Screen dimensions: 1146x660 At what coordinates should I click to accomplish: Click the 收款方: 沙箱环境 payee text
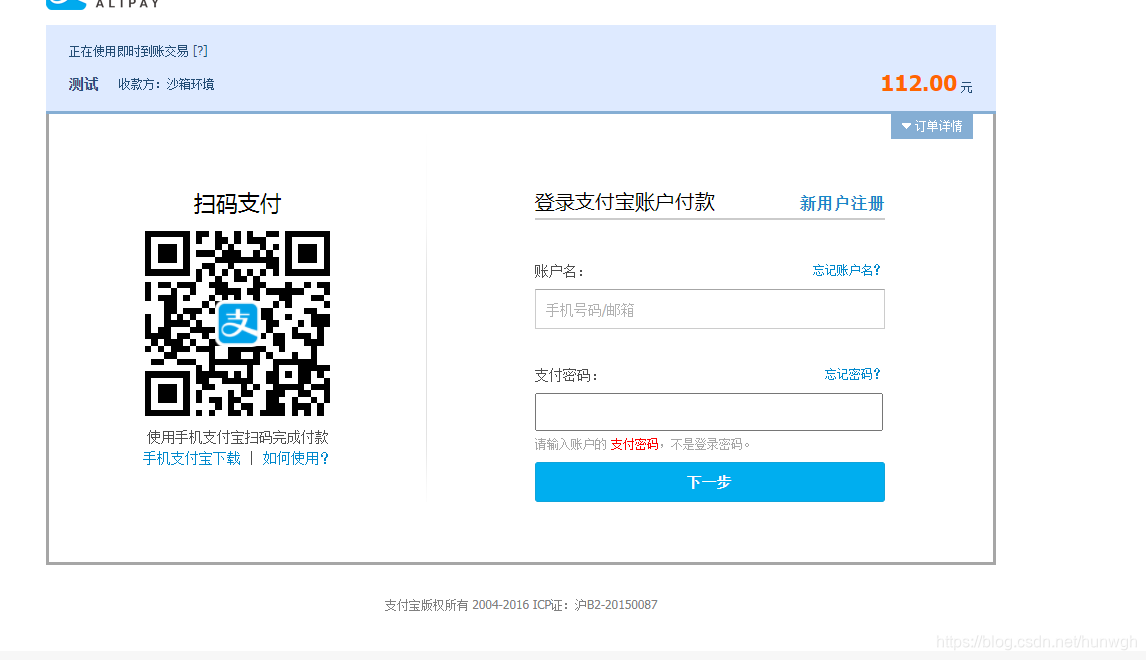pos(166,84)
